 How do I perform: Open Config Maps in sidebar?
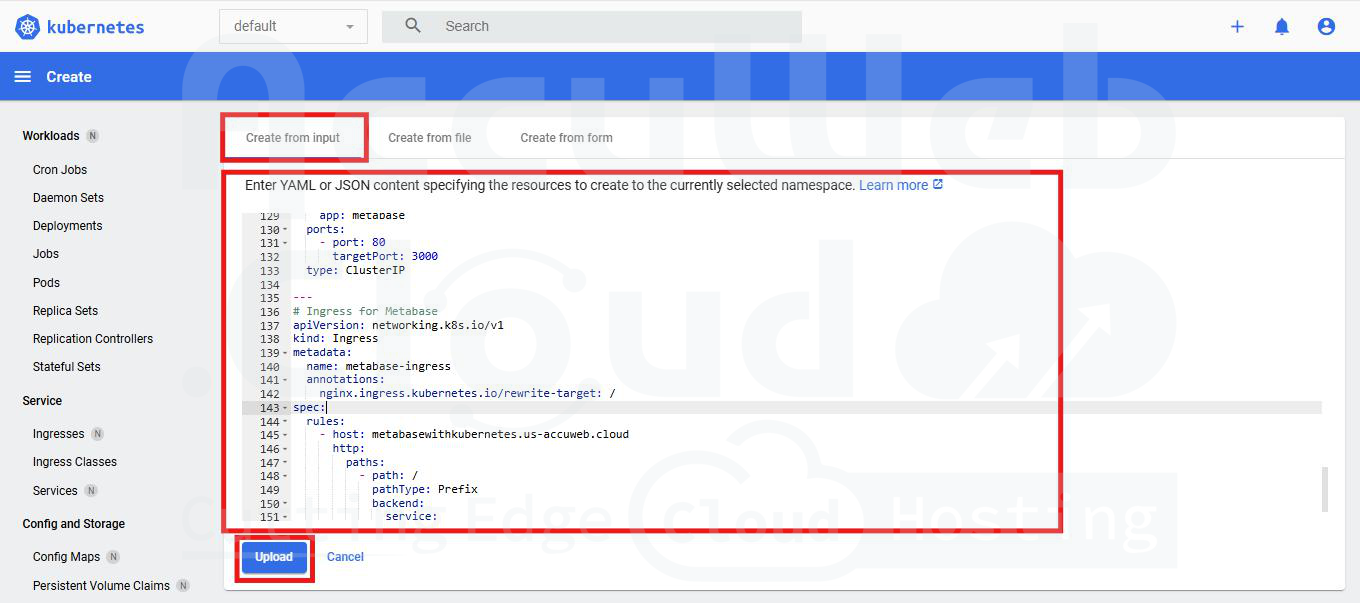pos(66,557)
